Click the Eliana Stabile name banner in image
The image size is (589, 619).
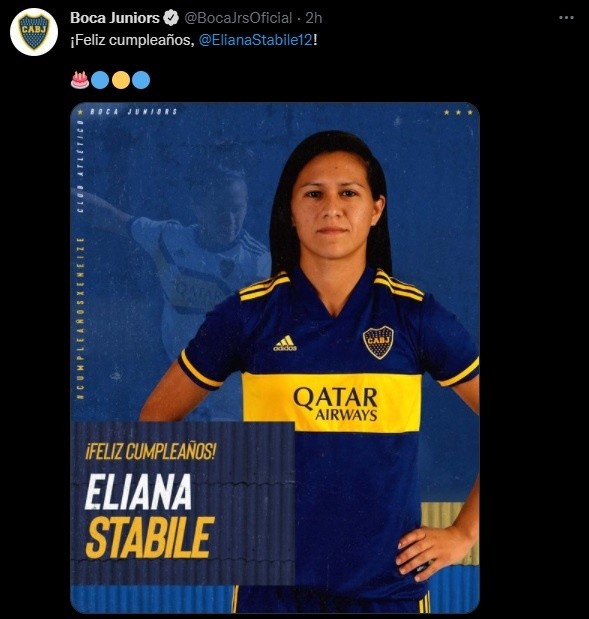[150, 516]
